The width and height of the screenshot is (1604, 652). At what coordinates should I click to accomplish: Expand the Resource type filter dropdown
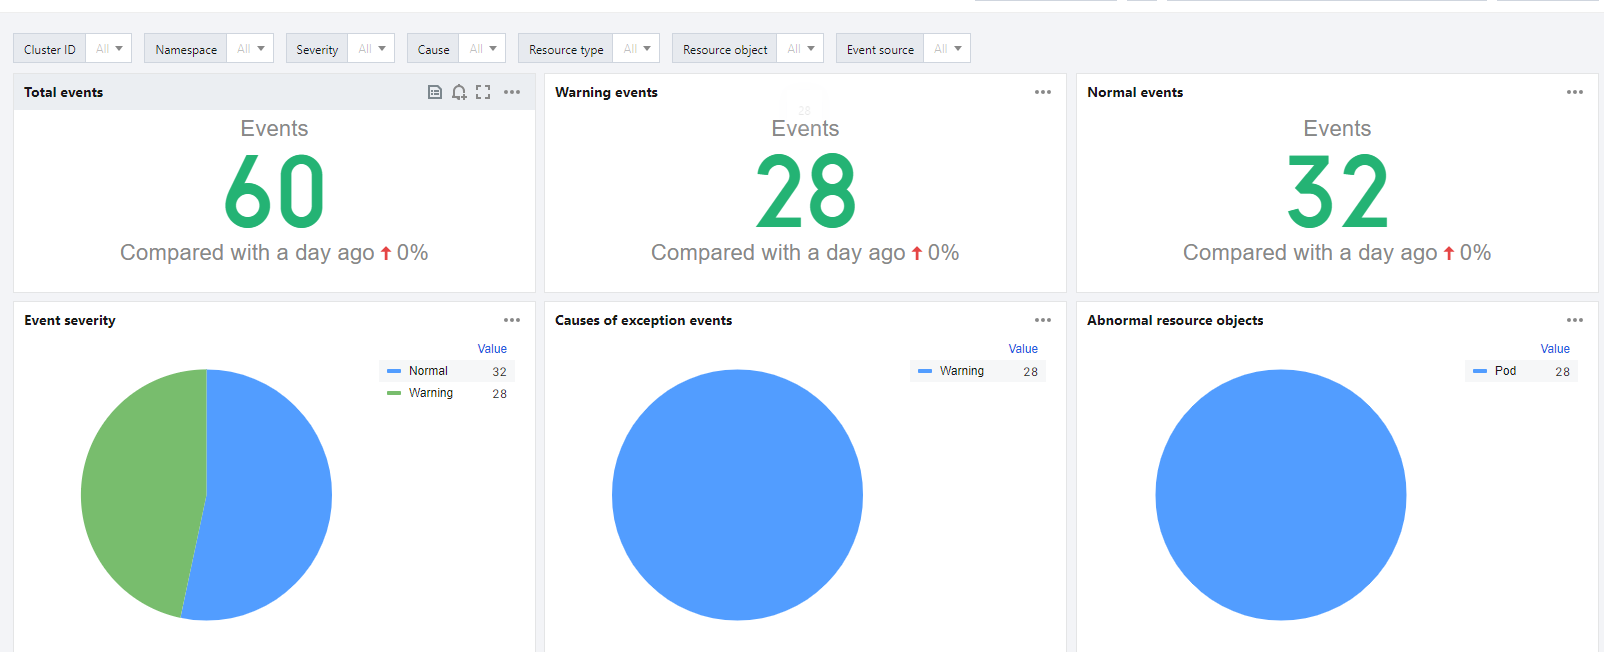637,49
